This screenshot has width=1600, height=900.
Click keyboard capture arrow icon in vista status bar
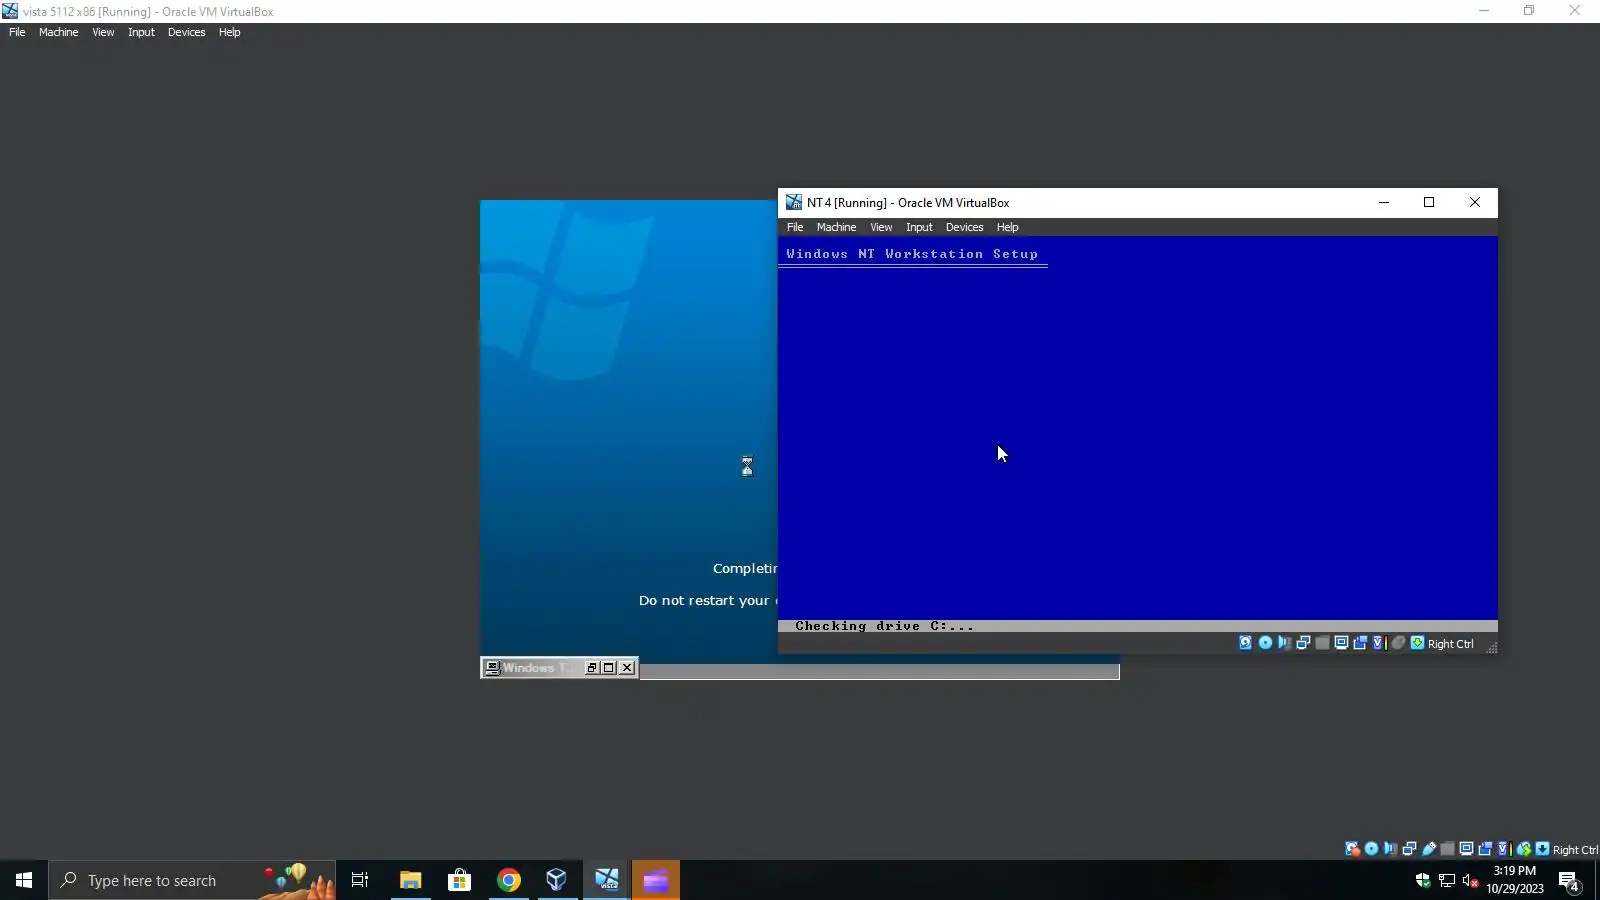pos(1543,849)
